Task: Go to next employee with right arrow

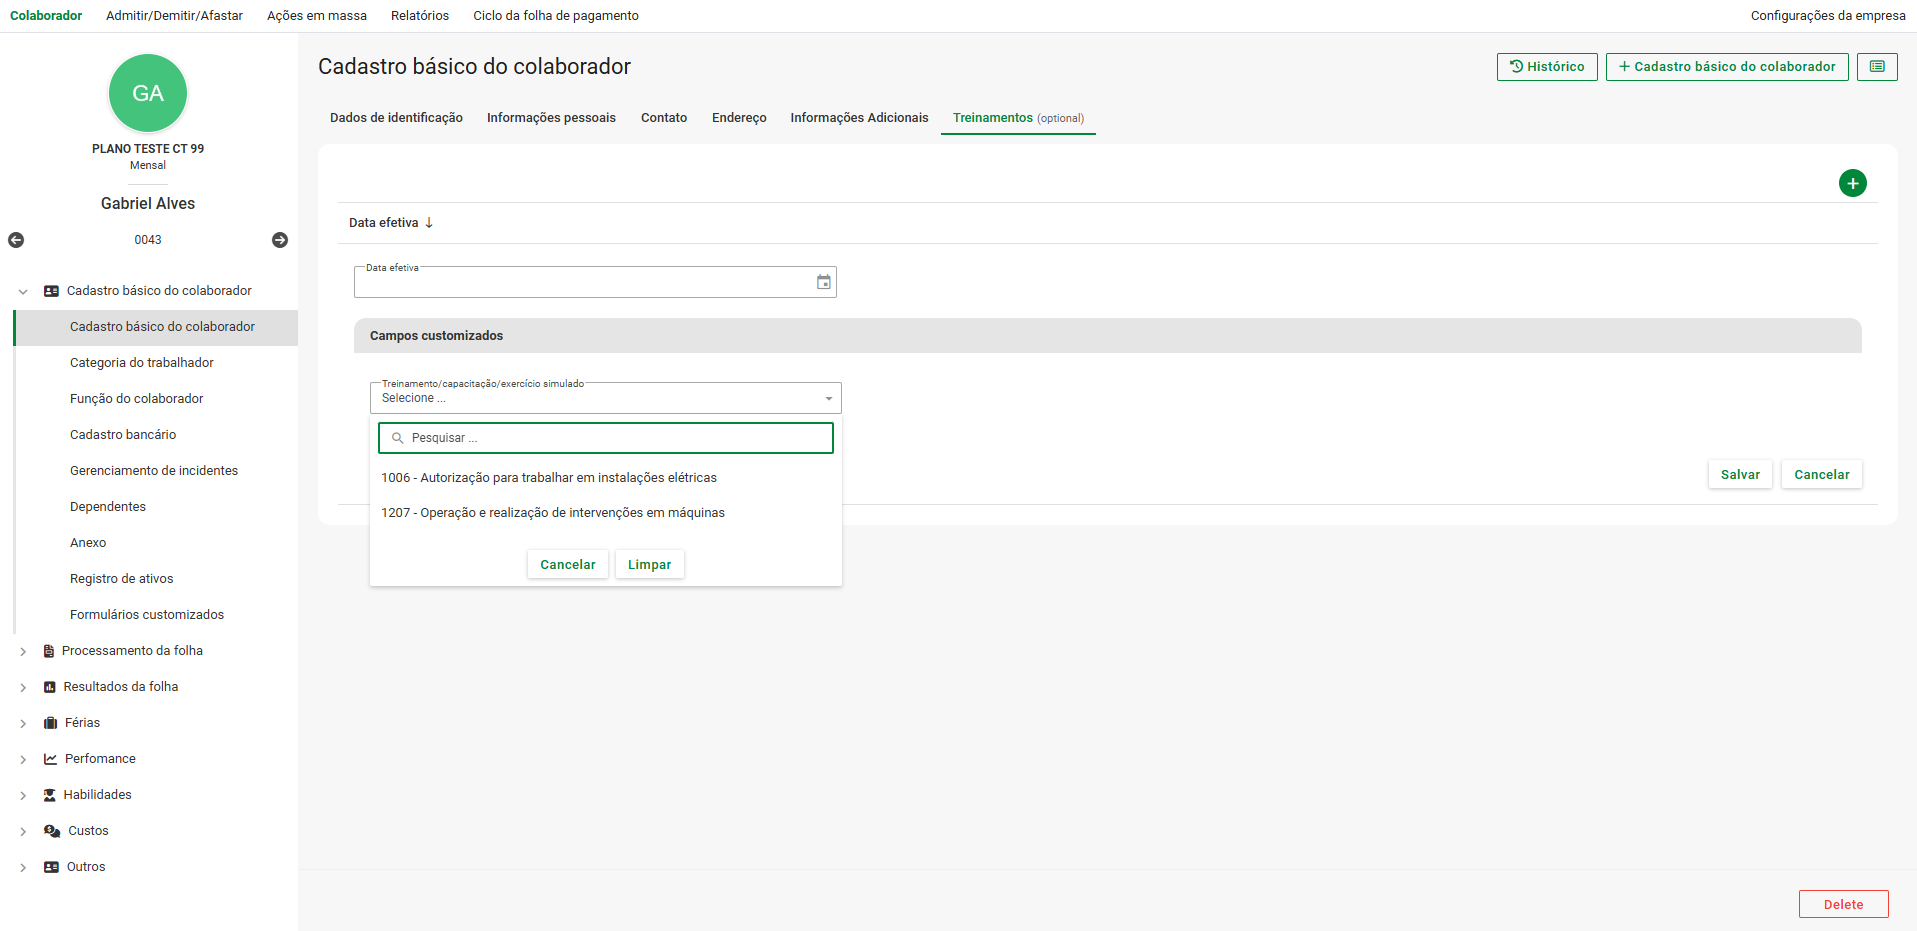Action: 280,240
